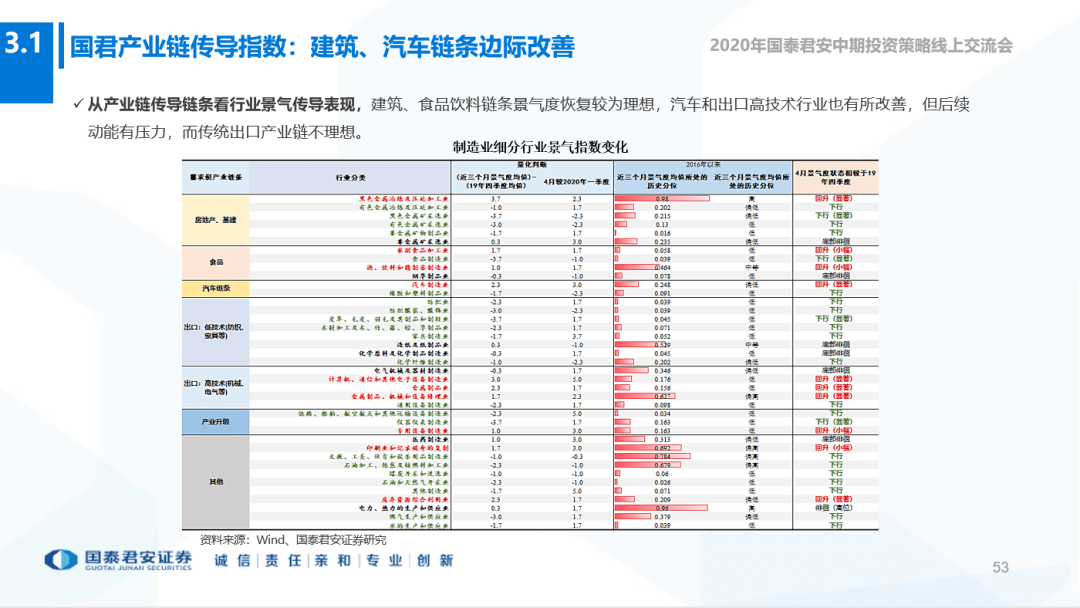Viewport: 1080px width, 608px height.
Task: Click the column header "4月较2020年一季度"
Action: pyautogui.click(x=576, y=182)
